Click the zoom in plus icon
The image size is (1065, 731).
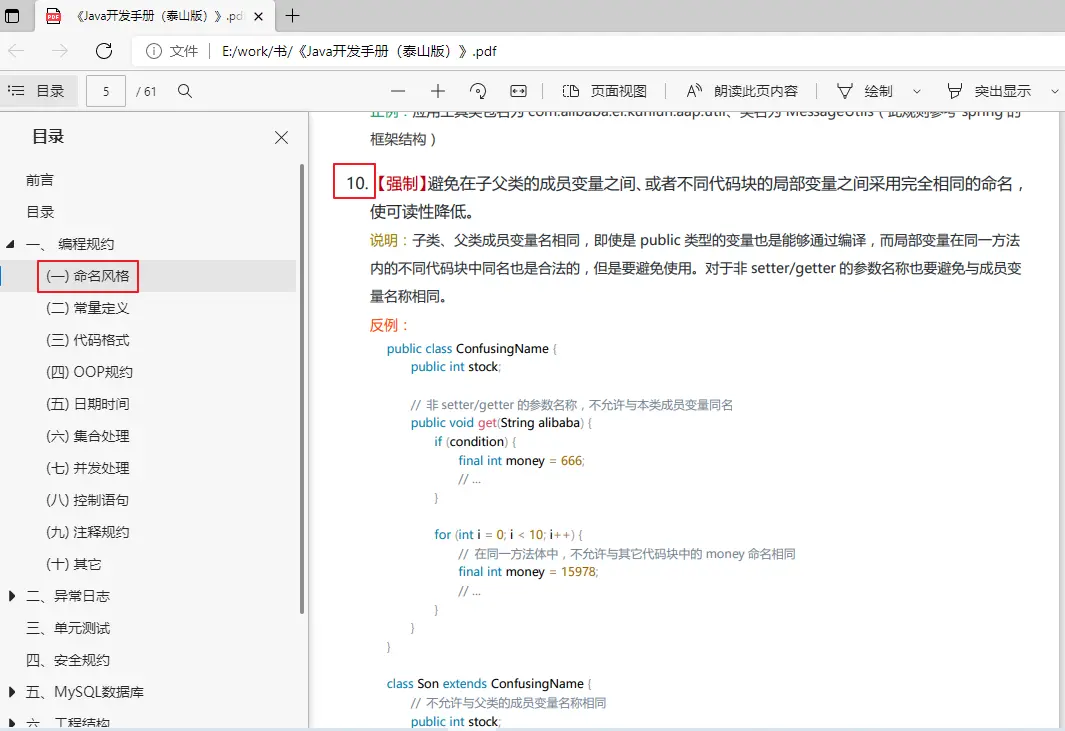438,91
